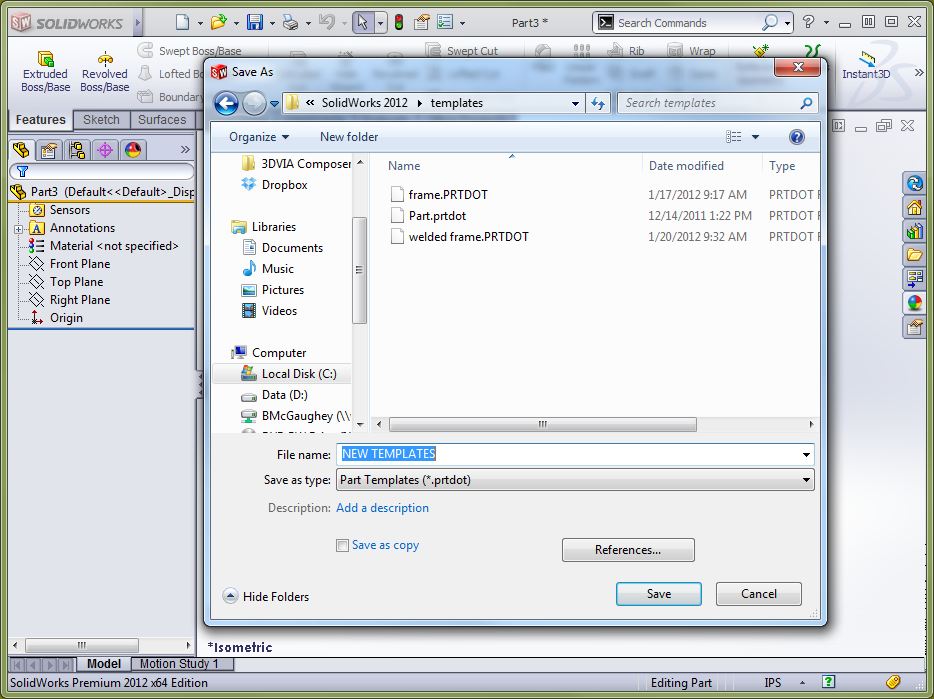Open the Organize dropdown menu
Viewport: 934px width, 699px height.
click(x=259, y=137)
